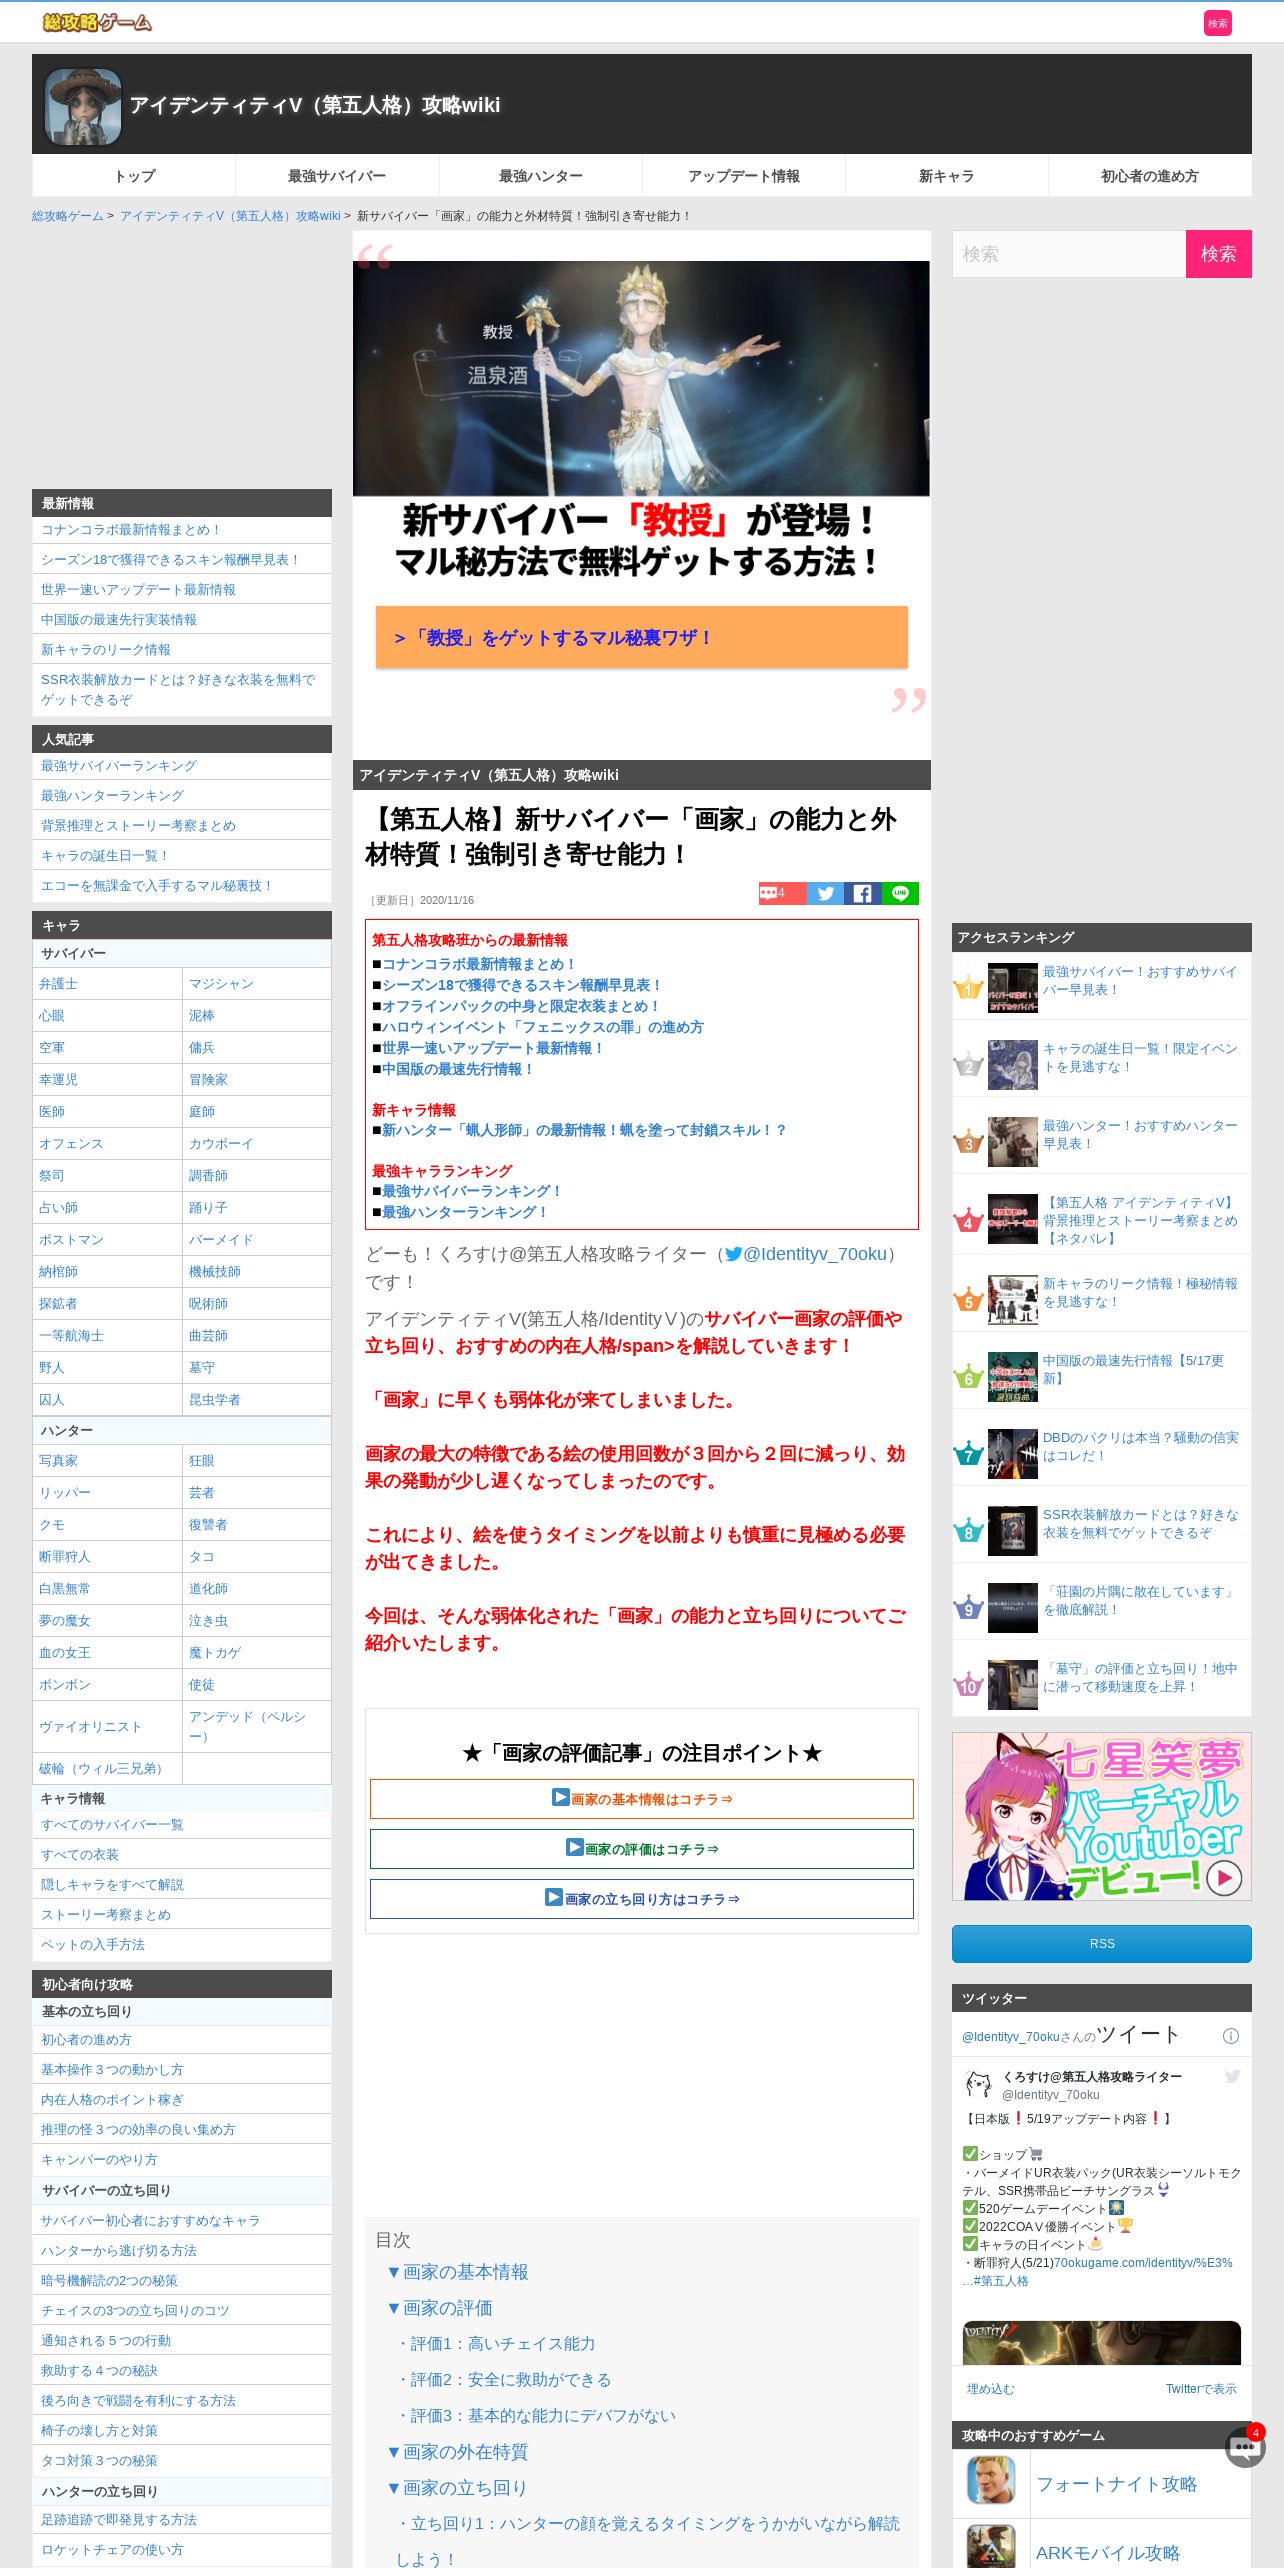Screen dimensions: 1284x2568
Task: Click the Twitter widget info icon
Action: point(1231,2036)
